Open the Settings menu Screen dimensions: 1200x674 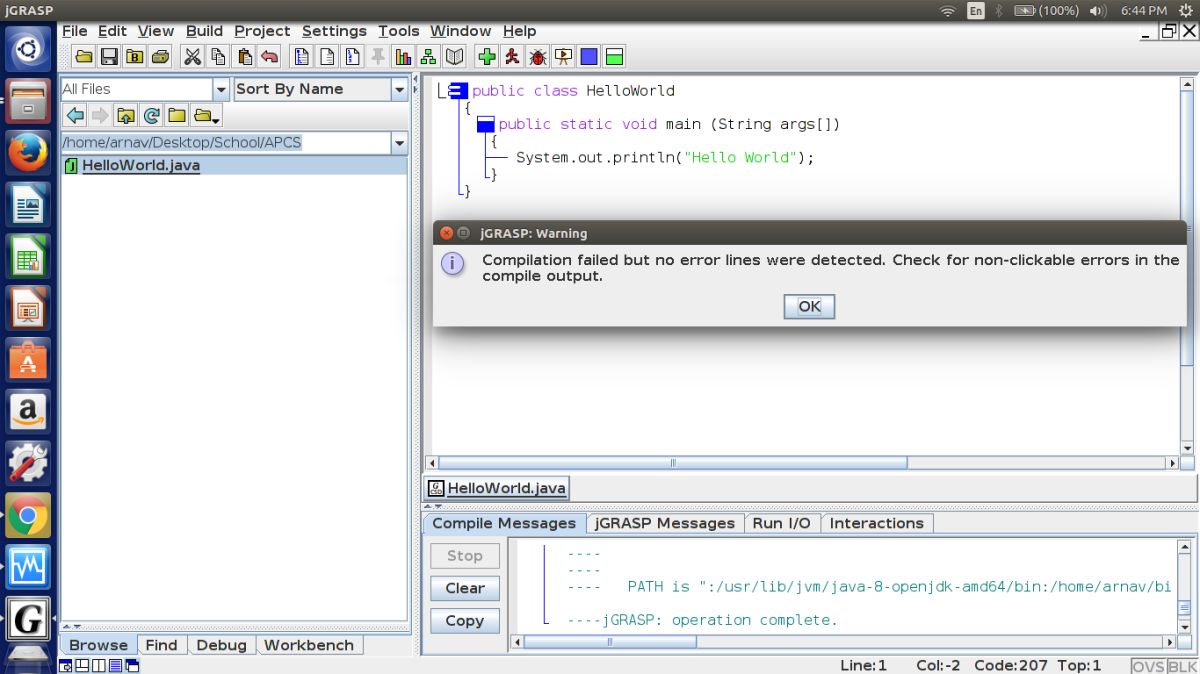[334, 31]
